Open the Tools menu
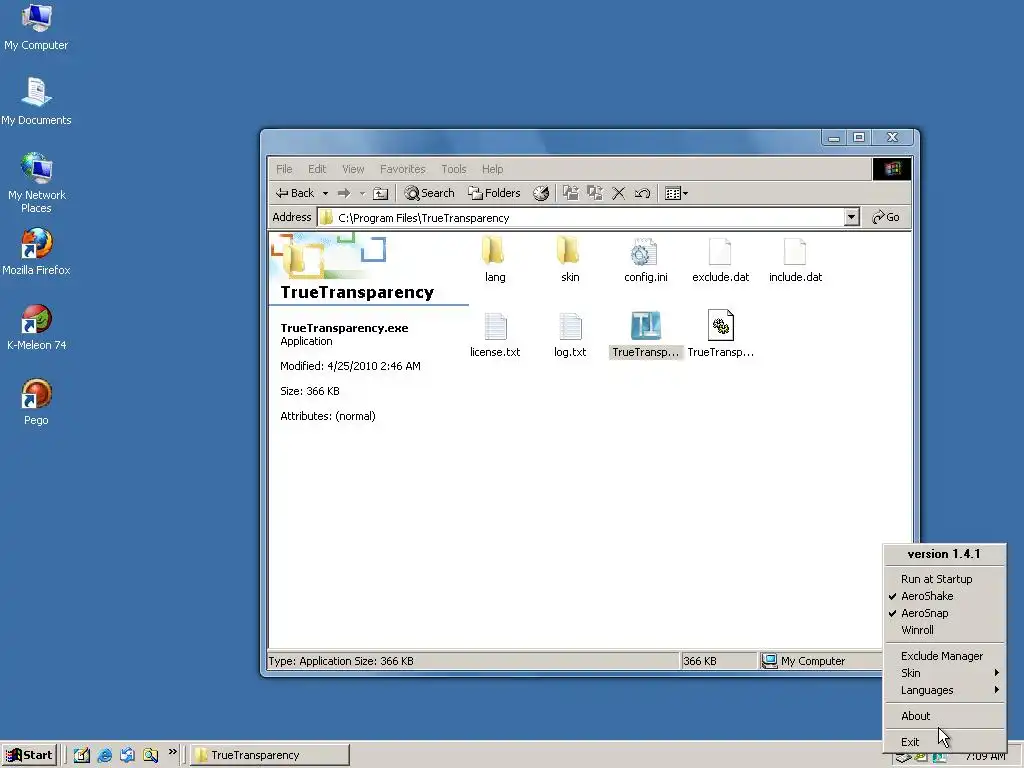Image resolution: width=1024 pixels, height=768 pixels. (x=453, y=168)
